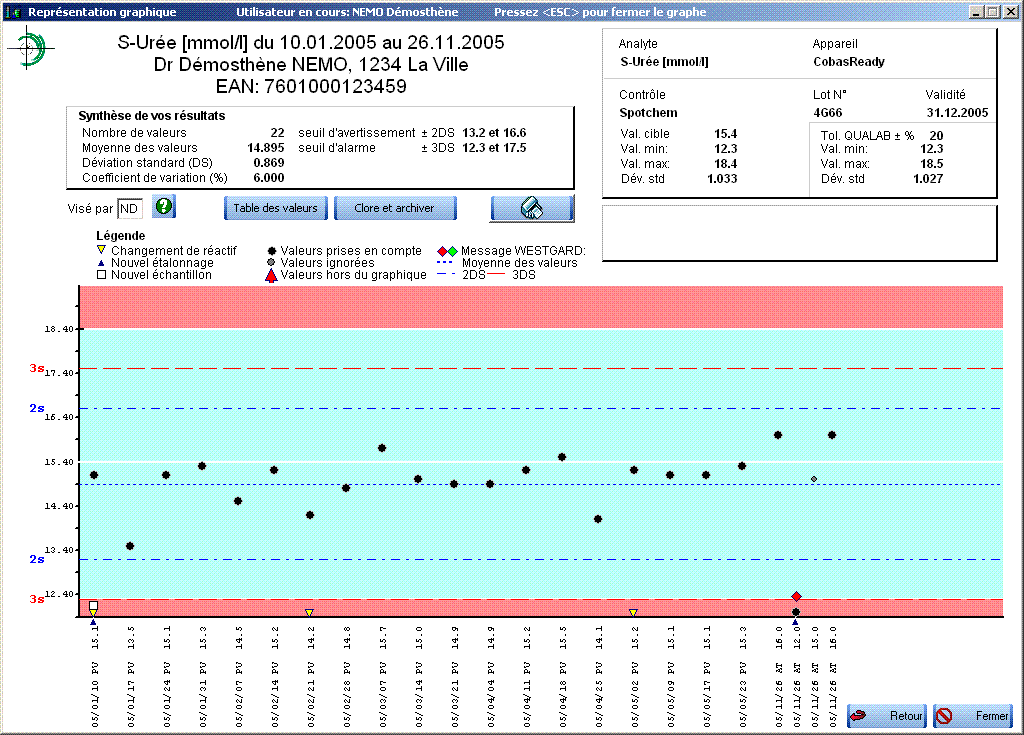Viewport: 1024px width, 735px height.
Task: Select the 15.7 data point dated 05/03/07
Action: click(382, 448)
